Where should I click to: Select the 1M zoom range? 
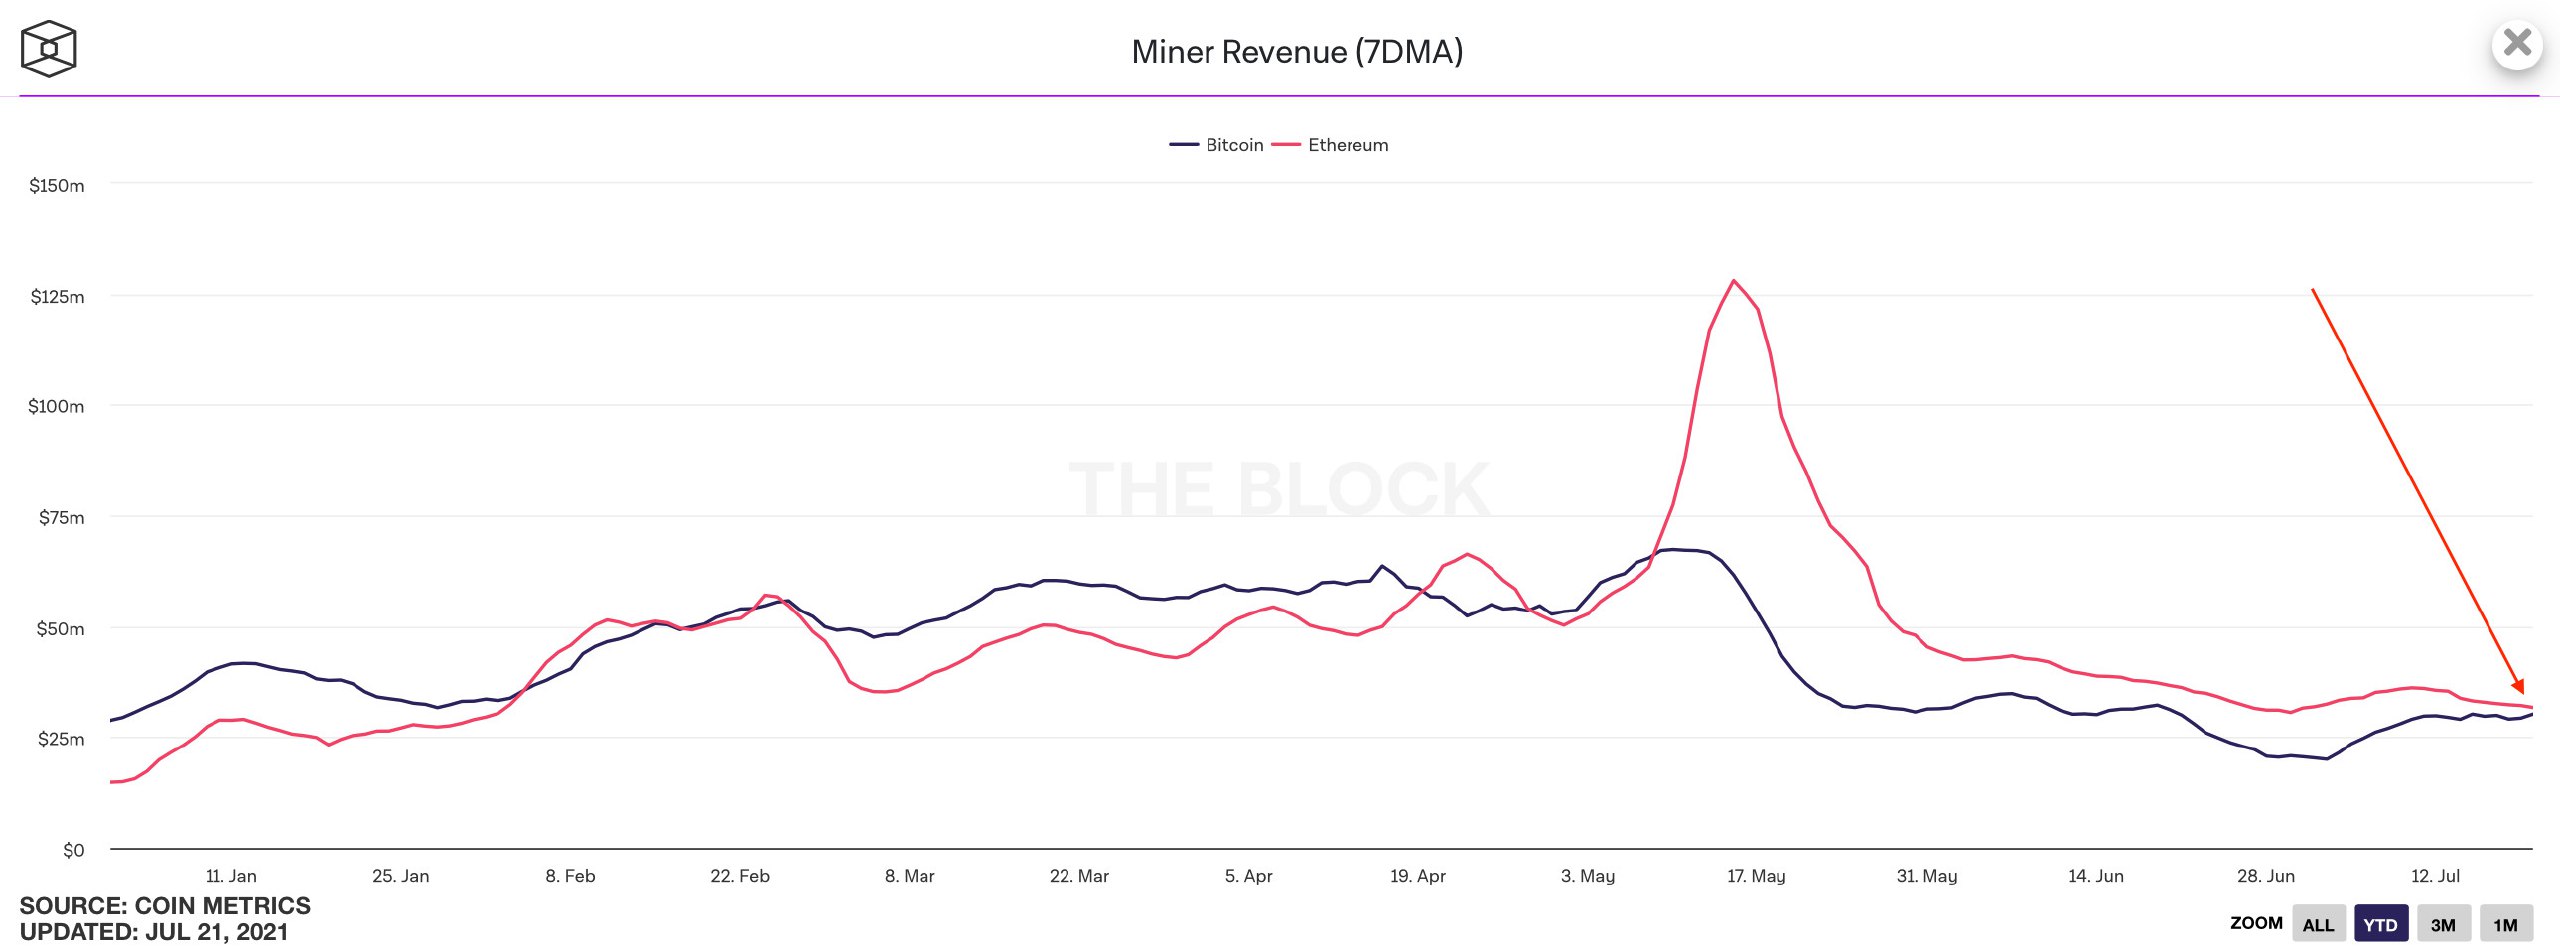click(2505, 924)
